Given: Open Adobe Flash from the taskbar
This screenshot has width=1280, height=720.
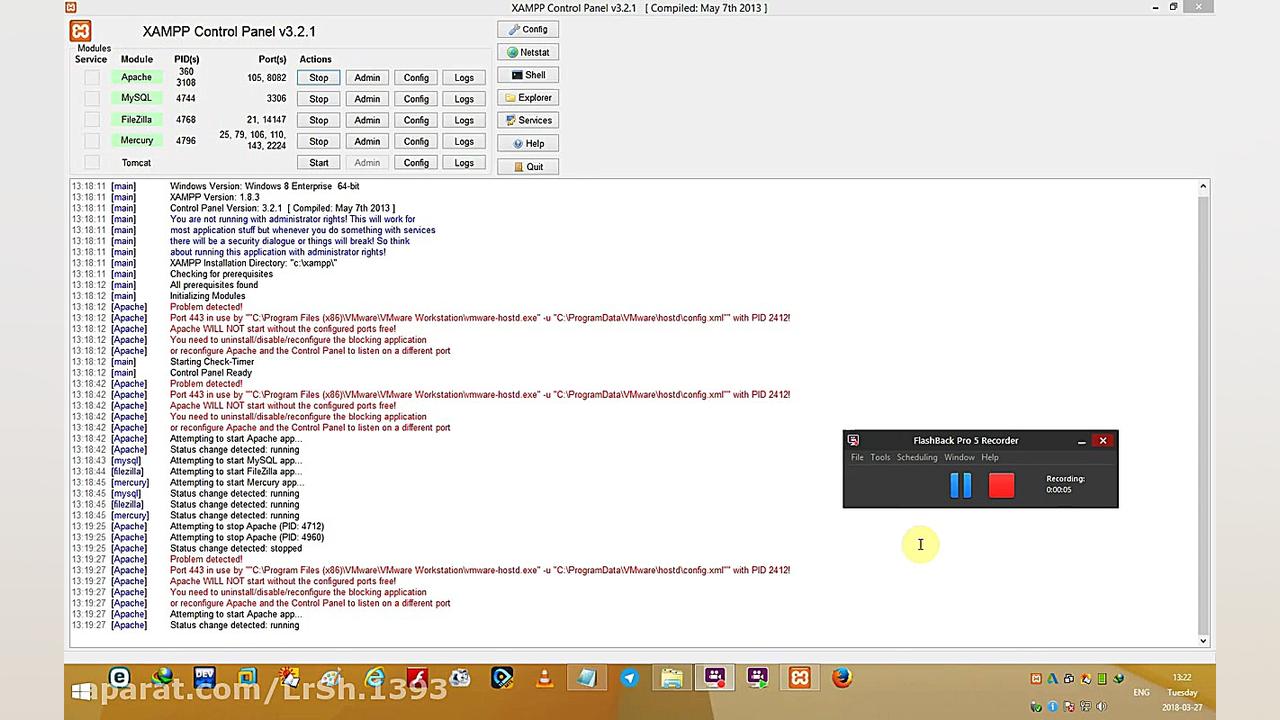Looking at the screenshot, I should tap(417, 678).
